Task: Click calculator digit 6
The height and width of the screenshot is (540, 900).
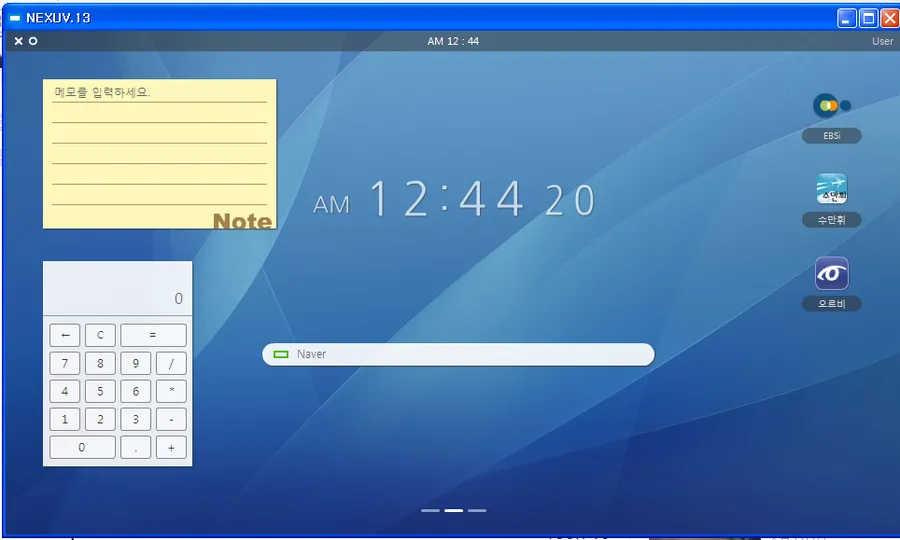Action: click(x=135, y=391)
